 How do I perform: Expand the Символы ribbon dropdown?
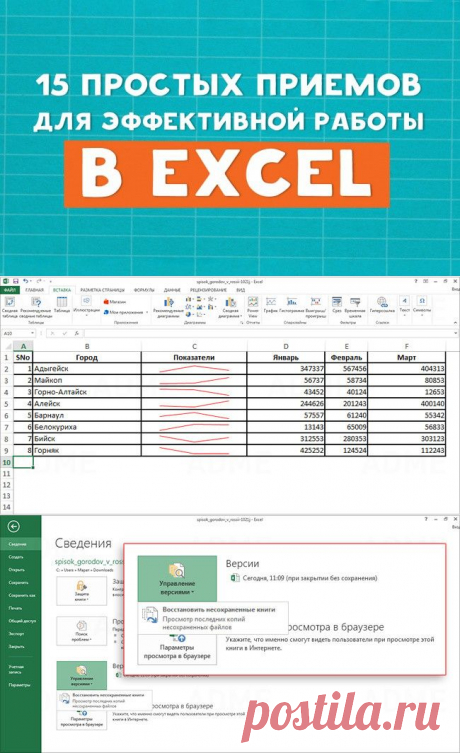422,316
